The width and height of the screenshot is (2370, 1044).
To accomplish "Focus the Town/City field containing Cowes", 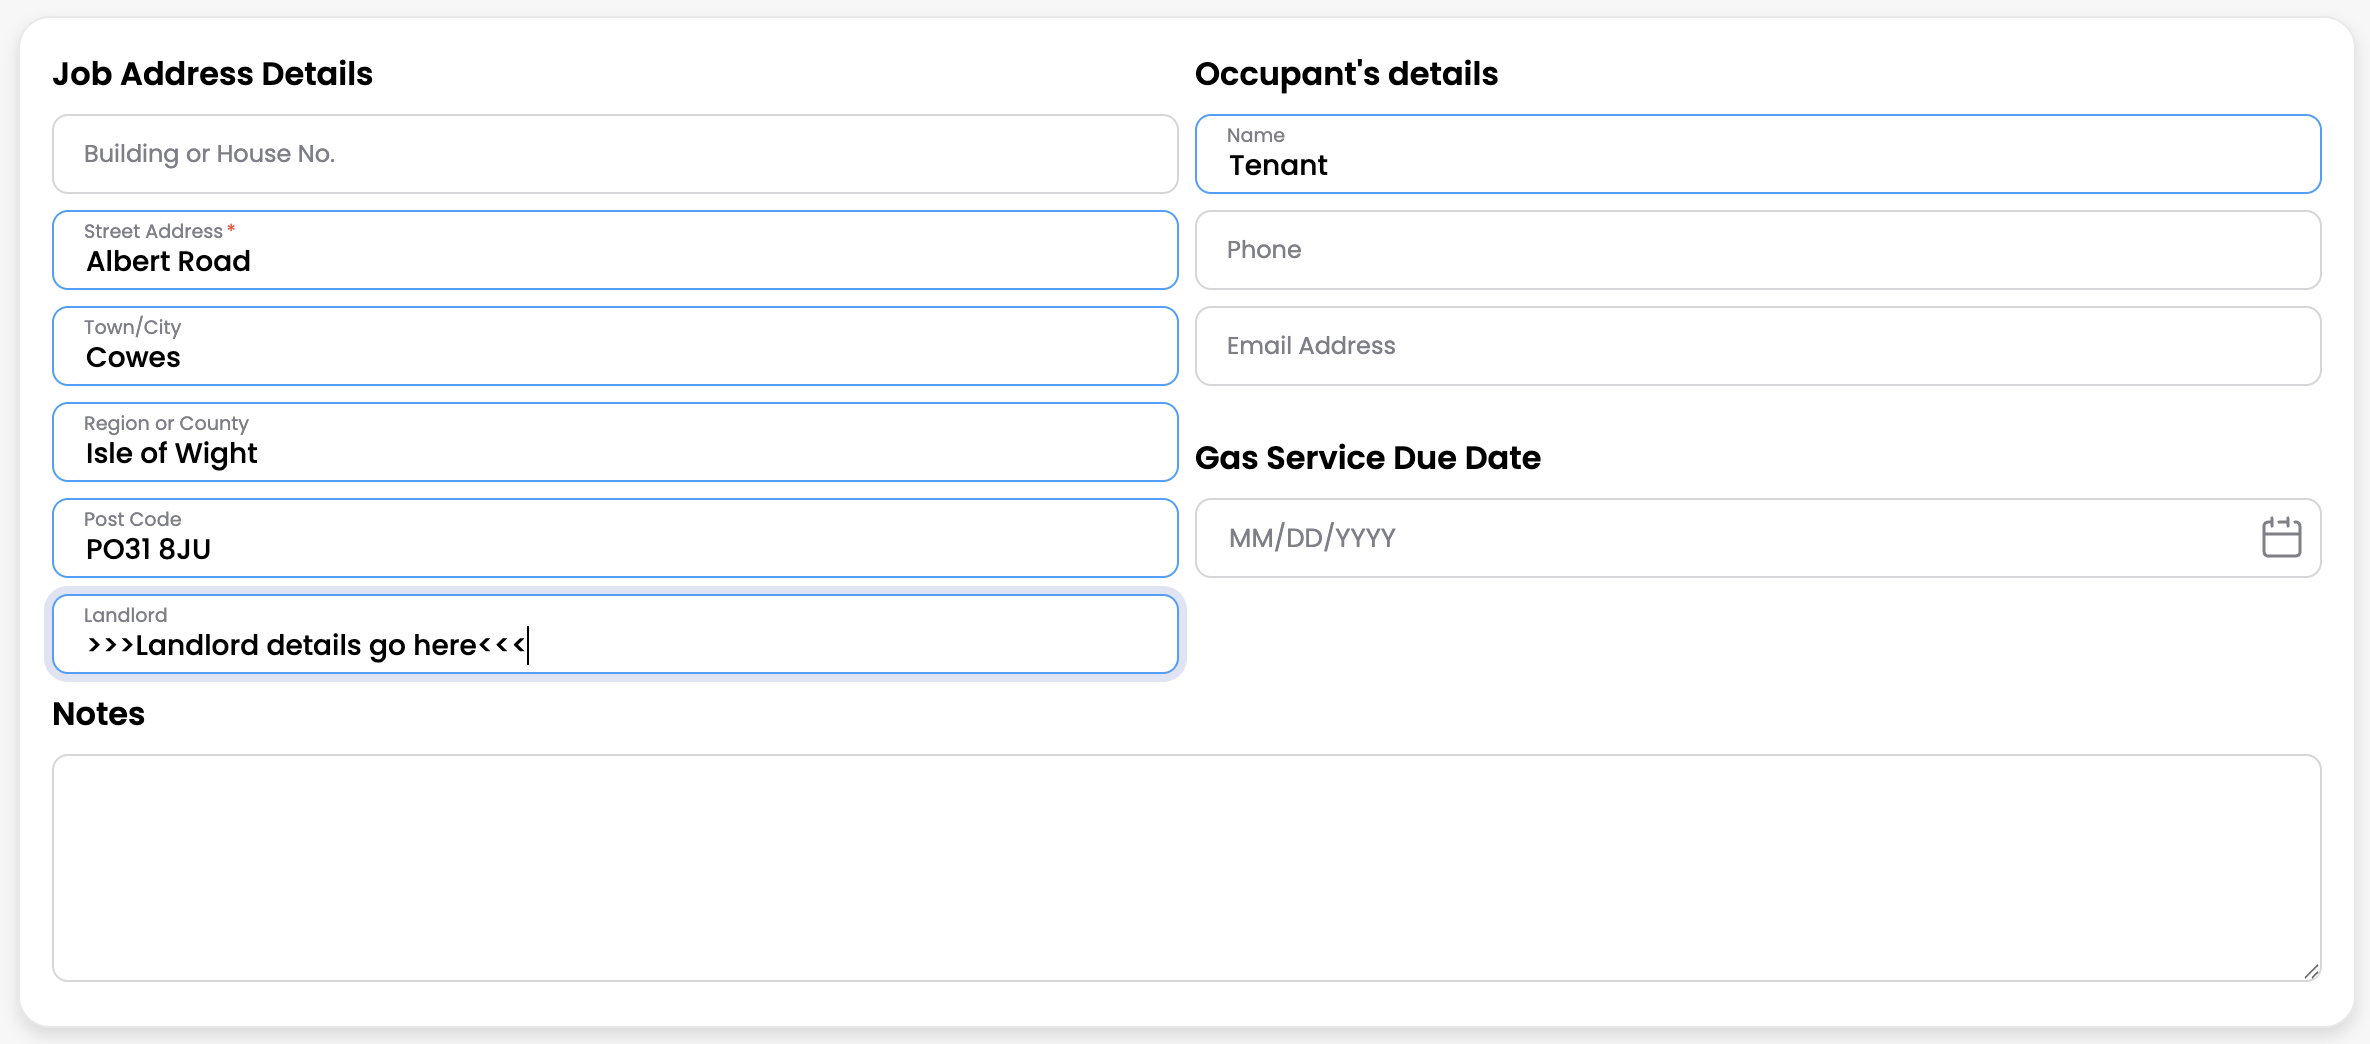I will coord(615,346).
